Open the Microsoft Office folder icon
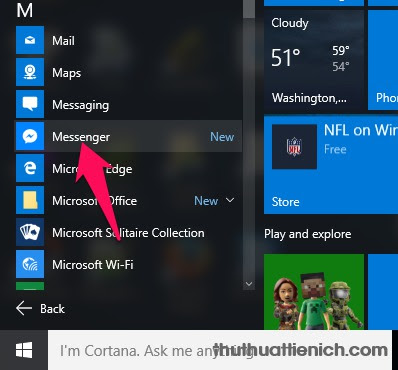 pos(30,200)
